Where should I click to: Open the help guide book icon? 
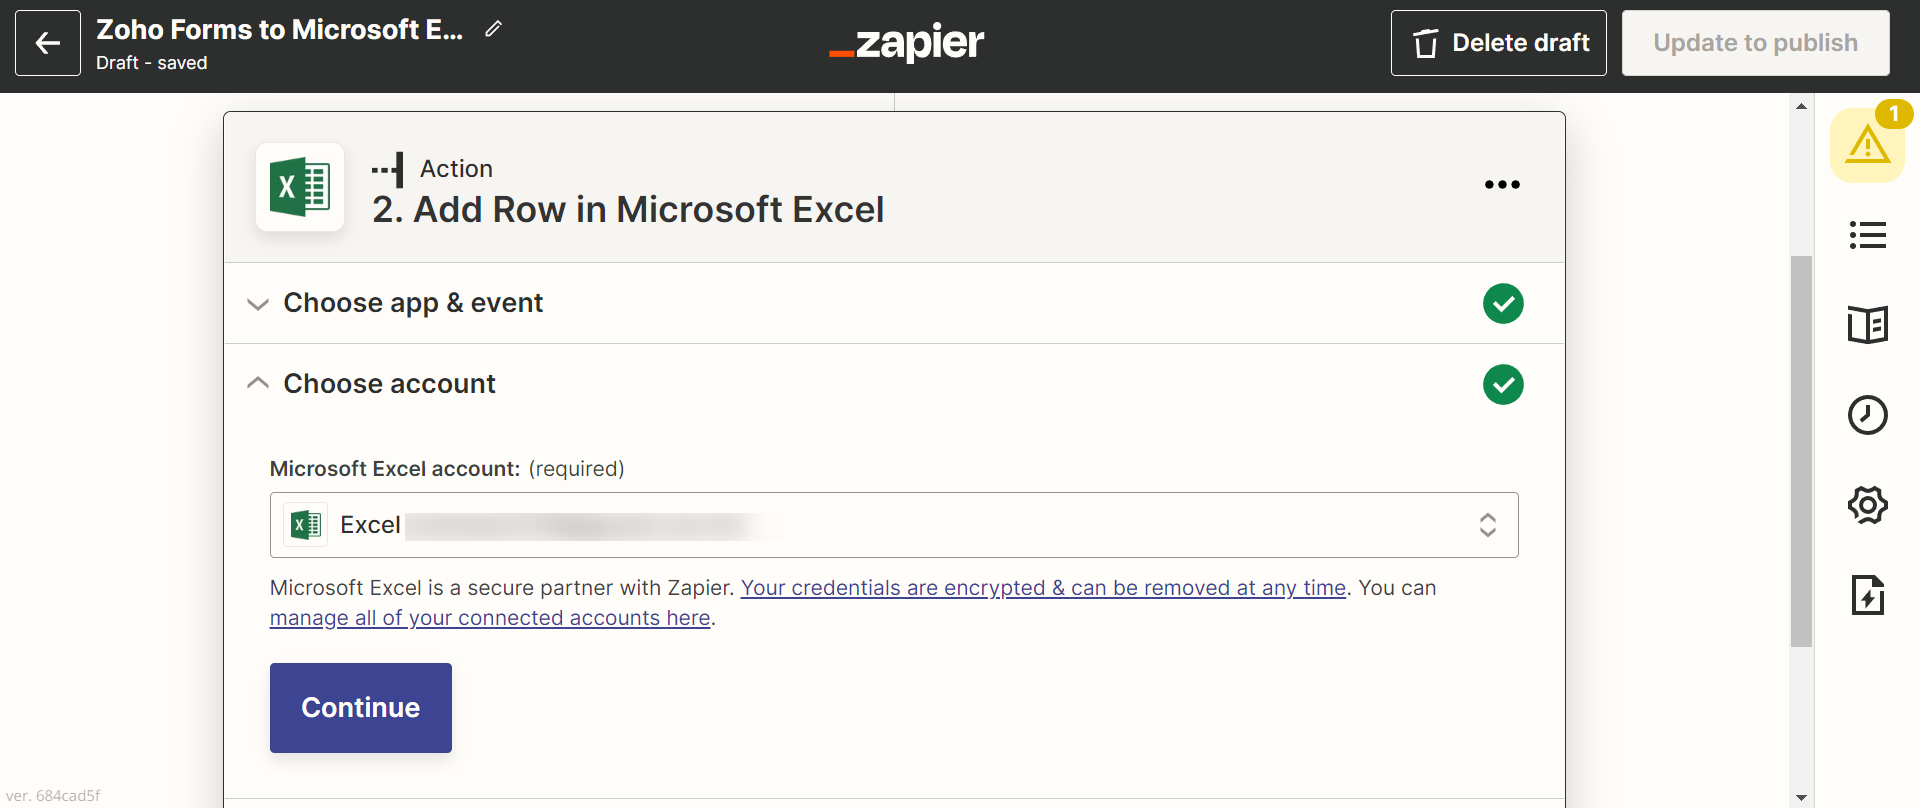pyautogui.click(x=1867, y=325)
